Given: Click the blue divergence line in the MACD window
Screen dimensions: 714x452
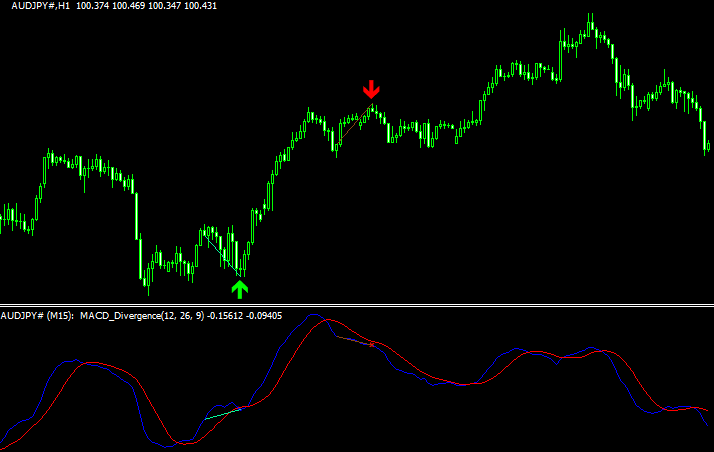Looking at the screenshot, I should click(x=355, y=340).
